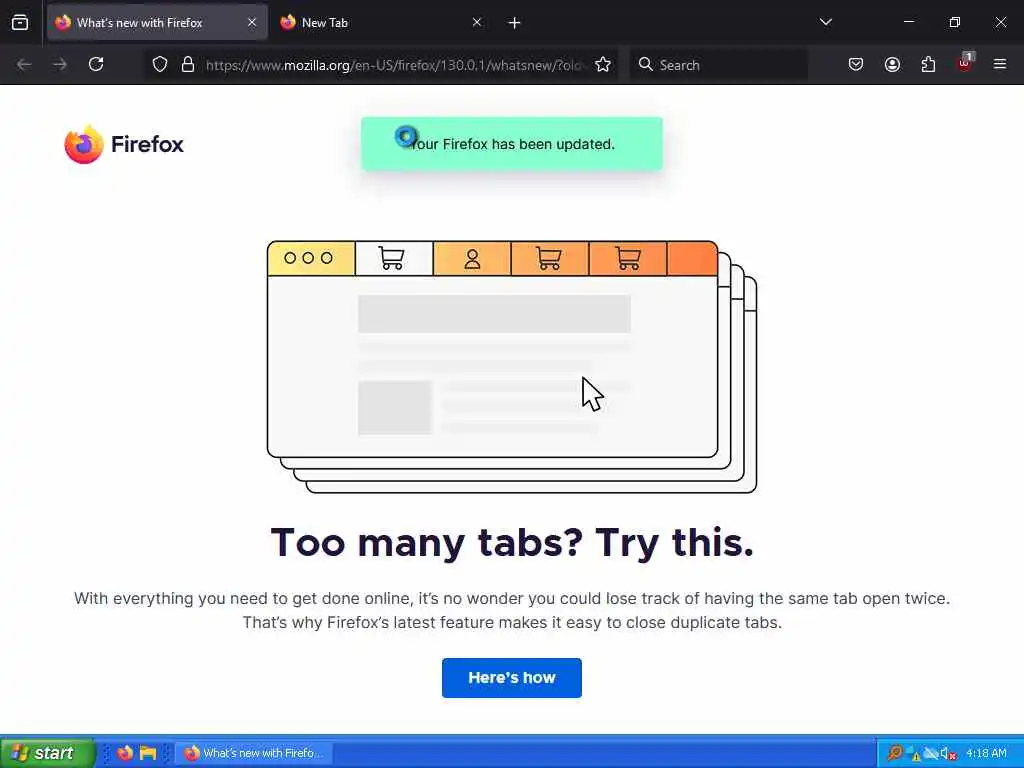1024x768 pixels.
Task: Open the Firefox application hamburger menu
Action: tap(1000, 64)
